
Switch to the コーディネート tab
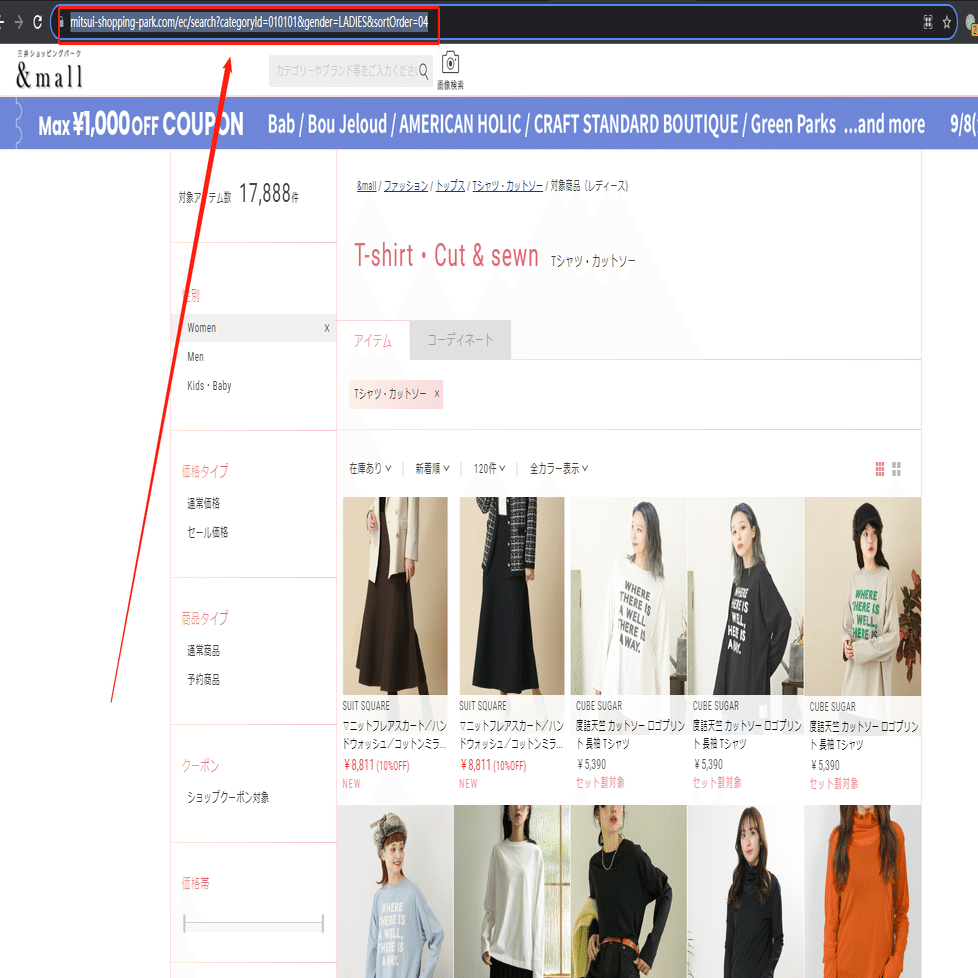tap(460, 340)
